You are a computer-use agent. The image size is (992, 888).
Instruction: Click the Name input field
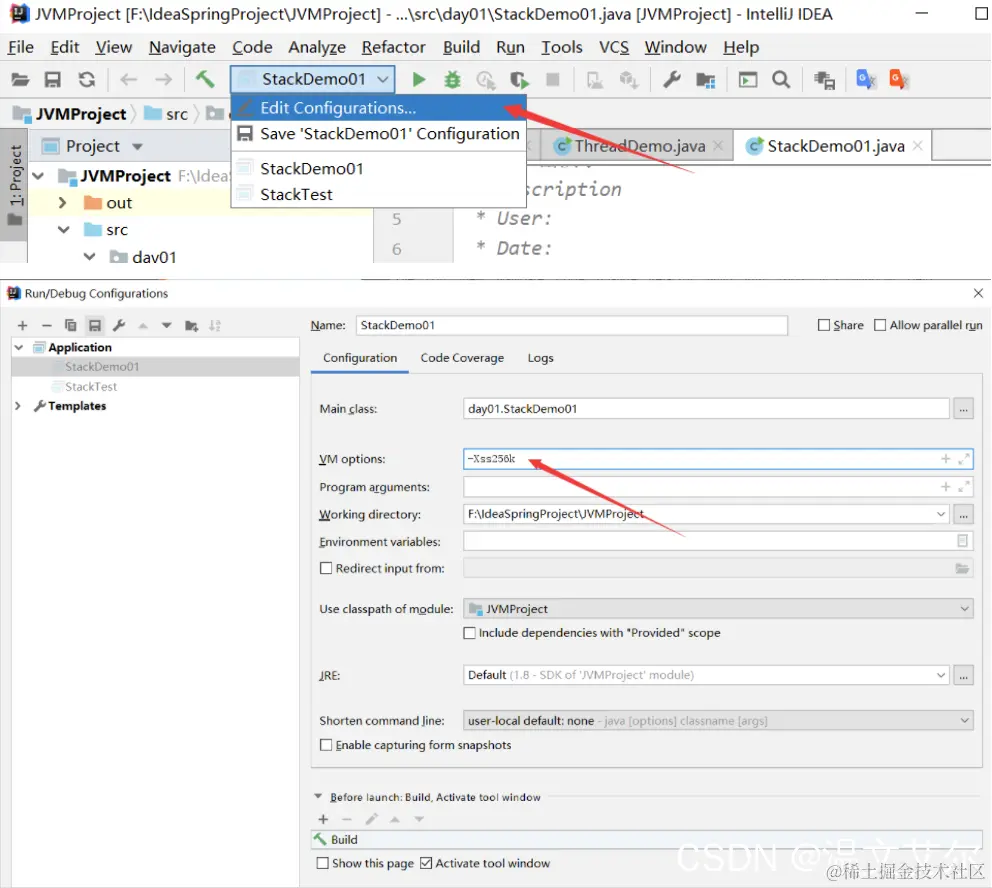click(x=571, y=325)
